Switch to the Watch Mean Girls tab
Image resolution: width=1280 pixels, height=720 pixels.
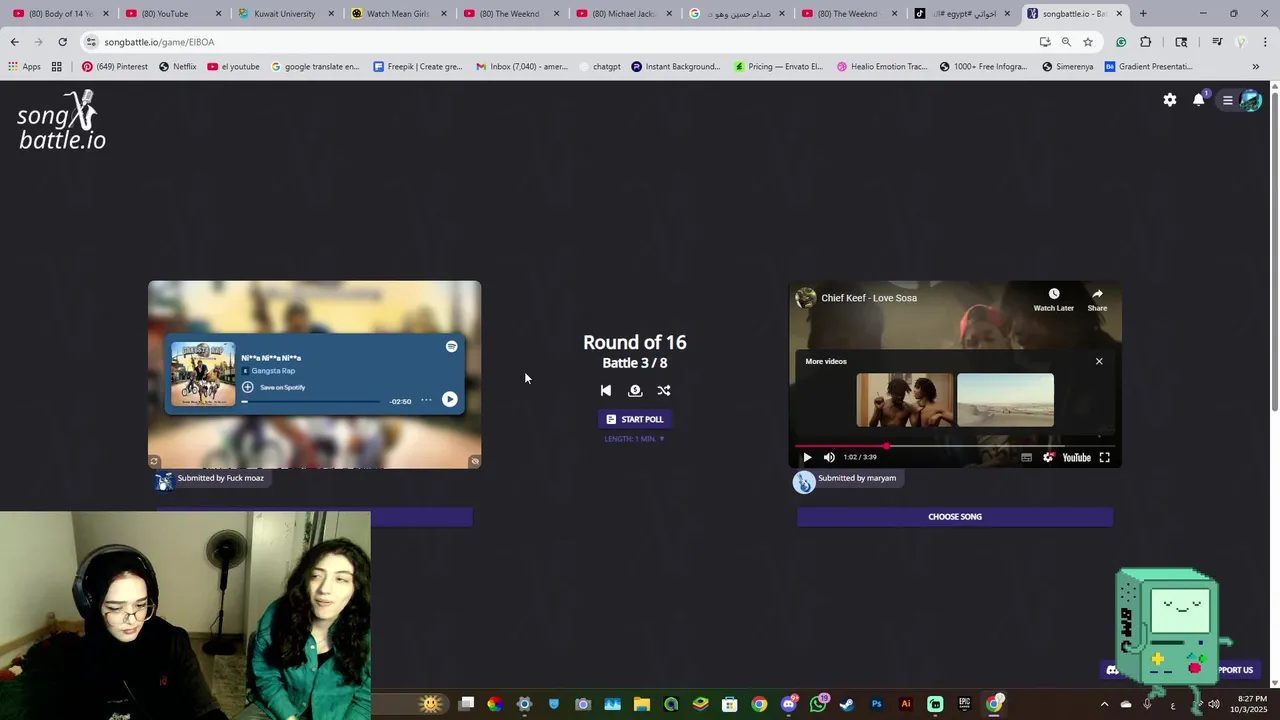coord(397,14)
